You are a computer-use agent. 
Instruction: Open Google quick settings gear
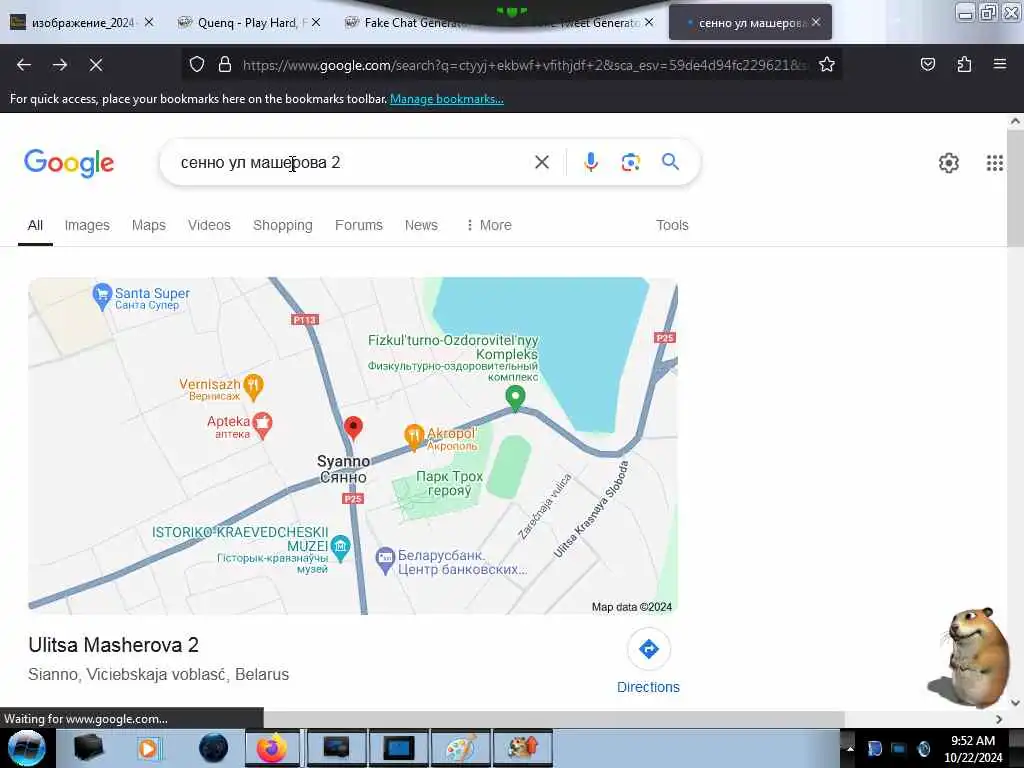point(948,163)
